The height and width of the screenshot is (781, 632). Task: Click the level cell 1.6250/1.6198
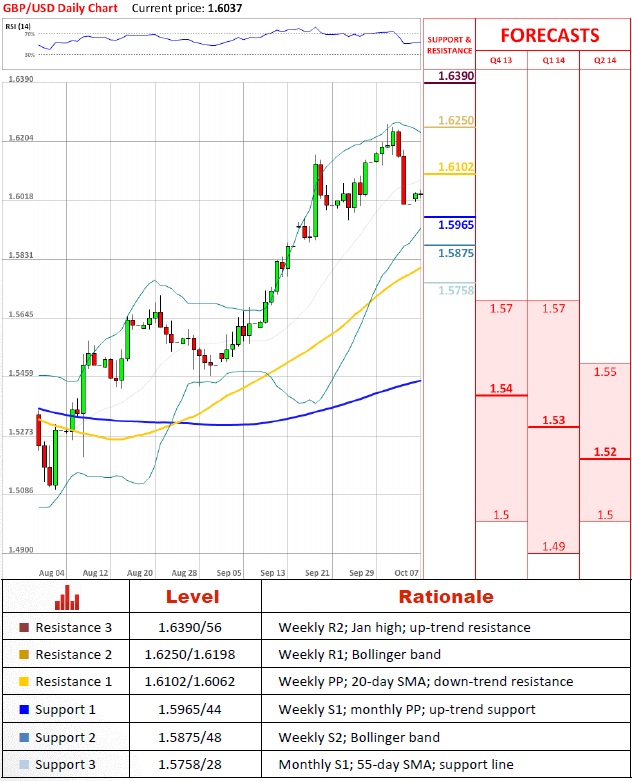tap(190, 654)
